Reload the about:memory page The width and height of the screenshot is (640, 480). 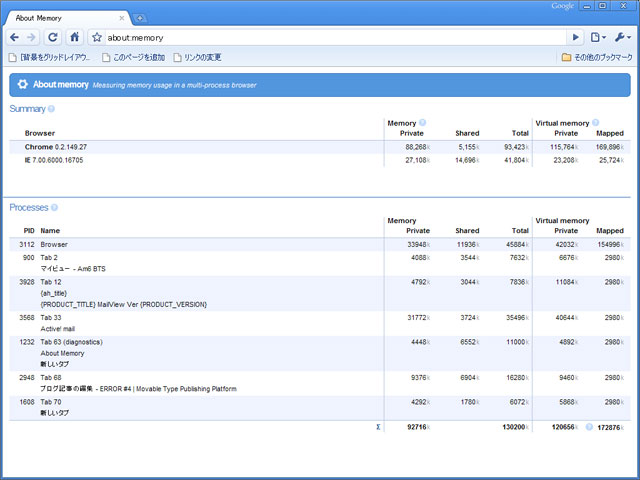[53, 37]
